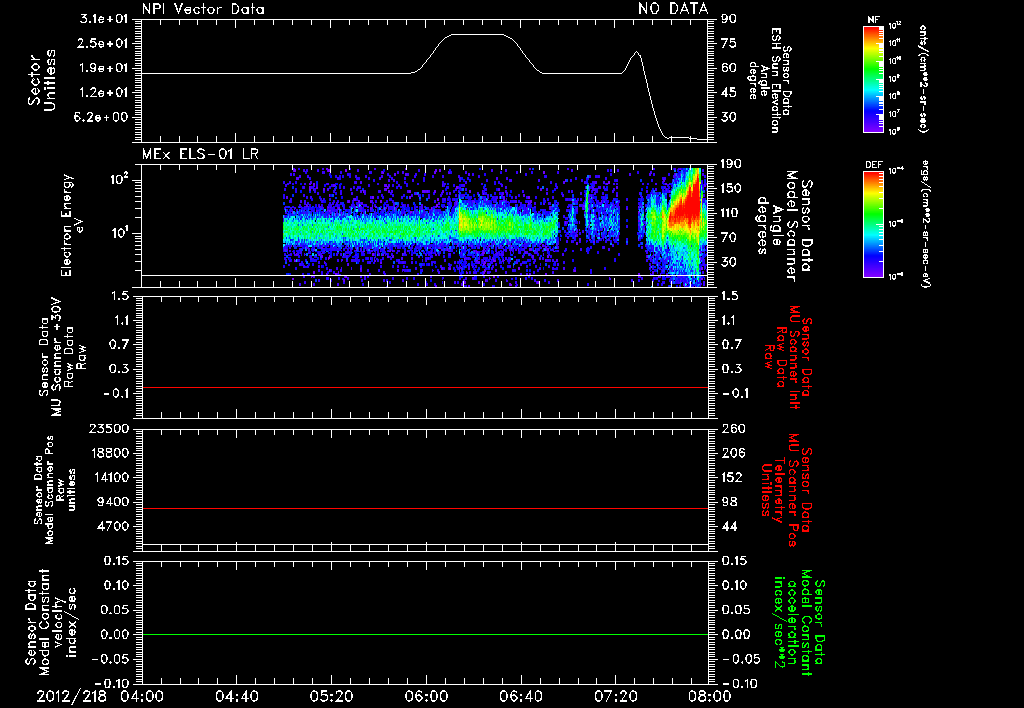Click the 18800 scanner position tick label
The height and width of the screenshot is (708, 1024).
tap(108, 453)
